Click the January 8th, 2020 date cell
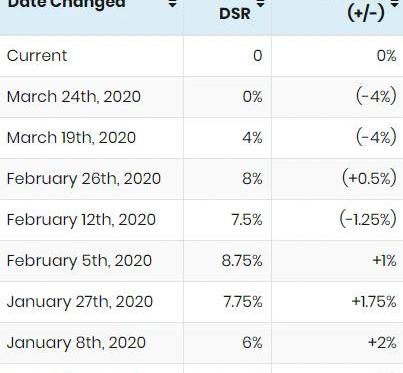 tap(91, 343)
